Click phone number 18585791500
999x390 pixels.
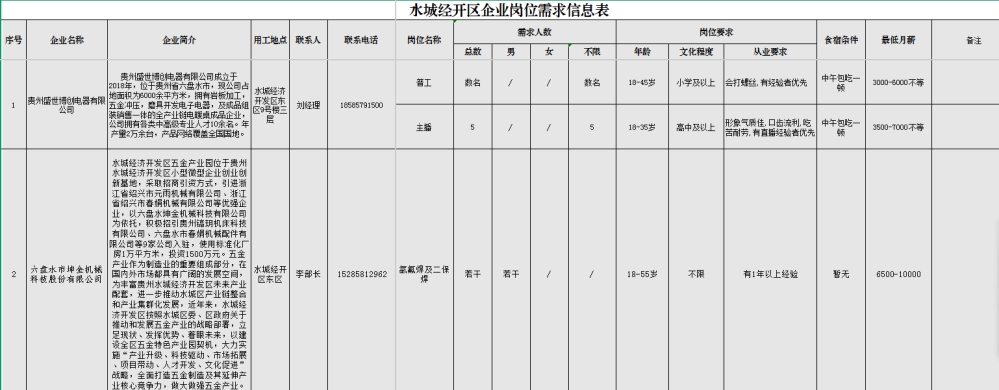click(361, 105)
